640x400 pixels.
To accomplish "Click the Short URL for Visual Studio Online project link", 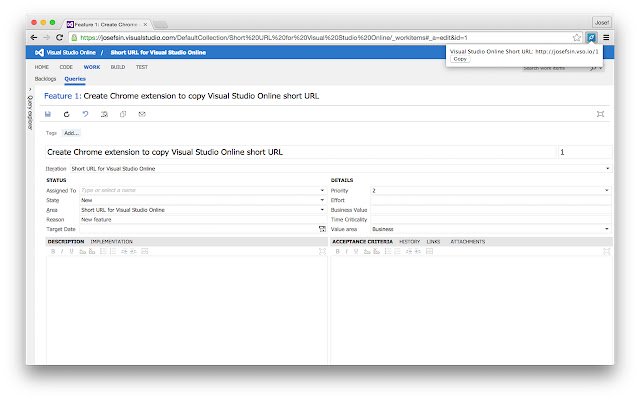I will [158, 53].
